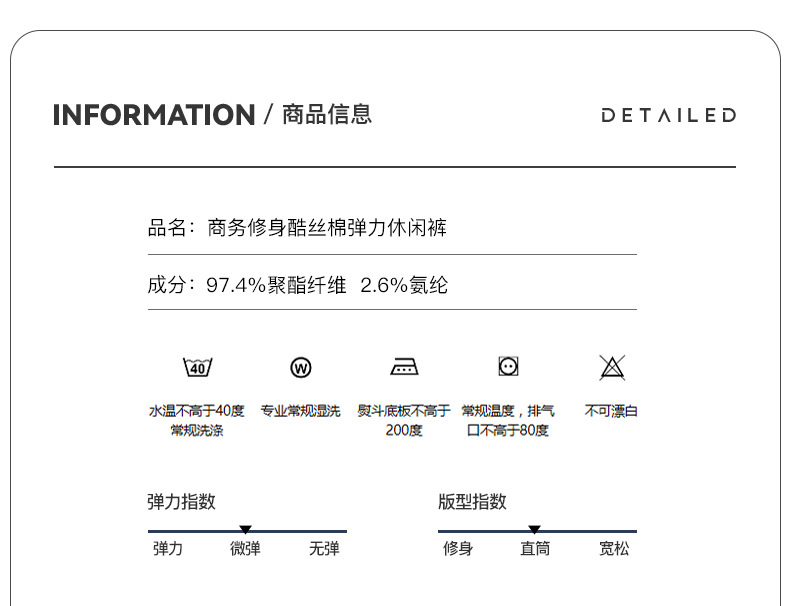Click the 水温不高于40度 常规洗涤 caption
Screen dimensions: 790x606
pyautogui.click(x=196, y=421)
